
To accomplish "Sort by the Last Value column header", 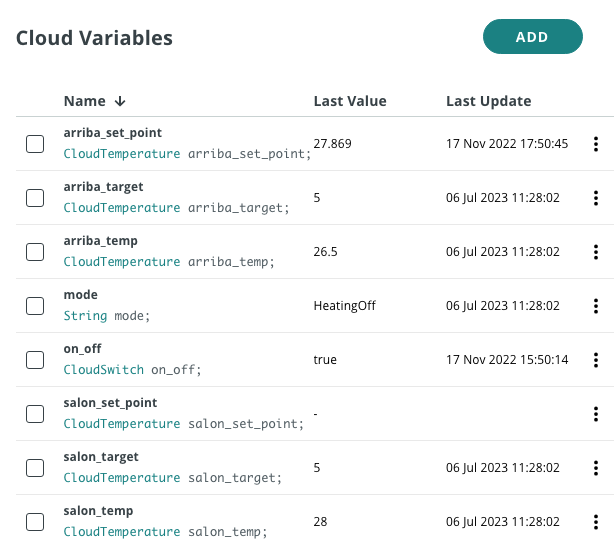I will (350, 101).
